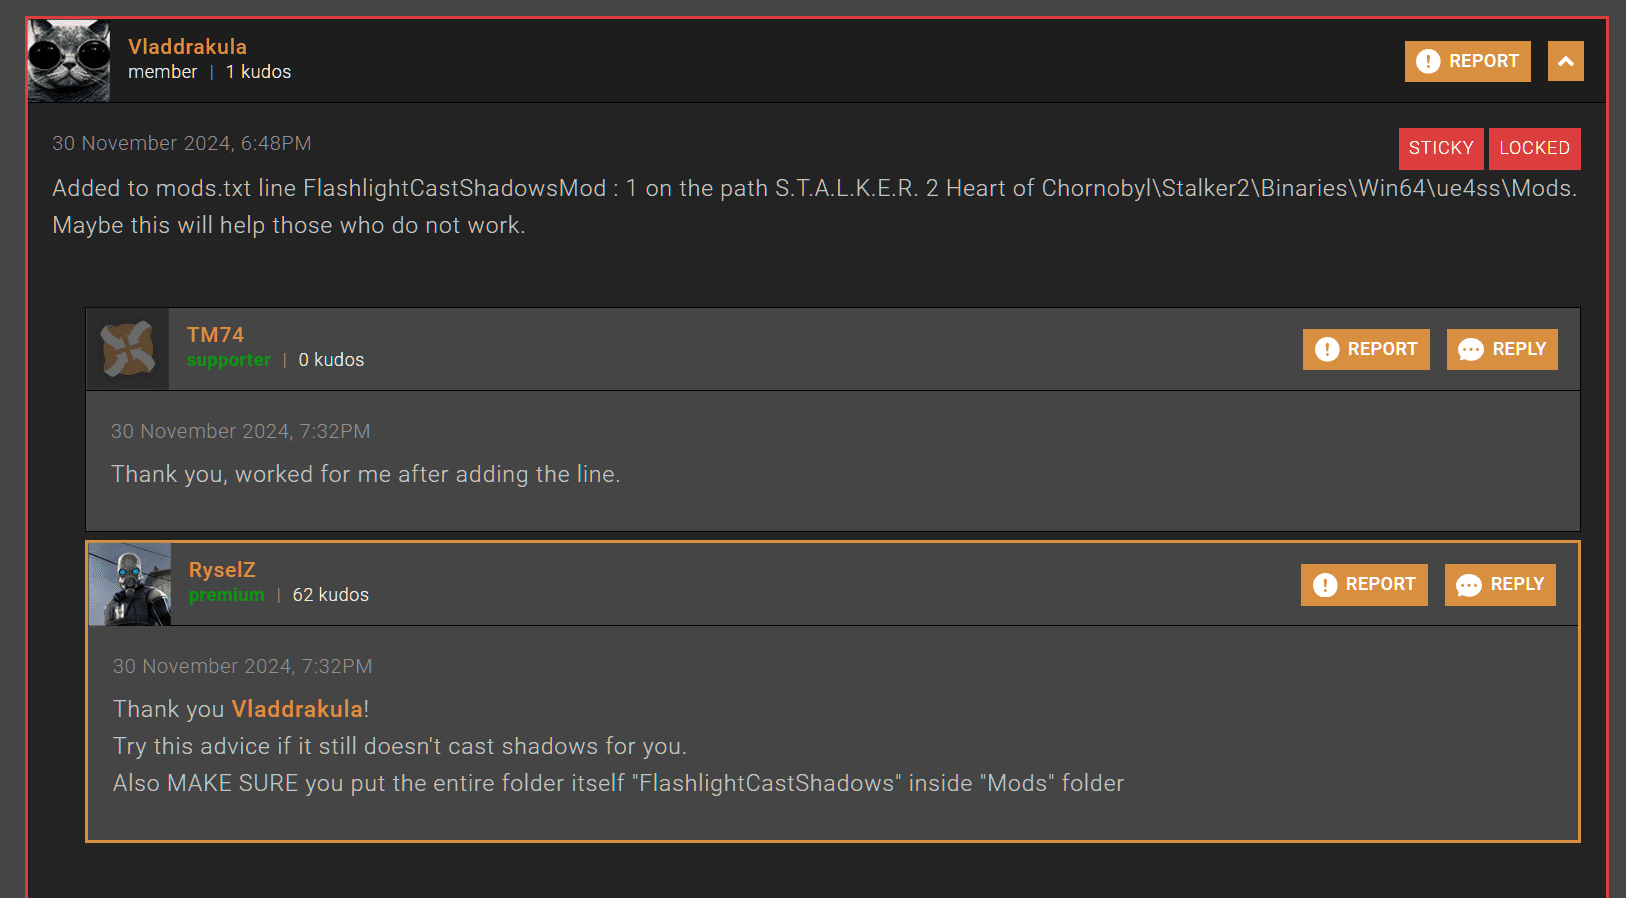Image resolution: width=1626 pixels, height=898 pixels.
Task: Follow the Vladdrakula mention in RyselZ's reply
Action: click(297, 709)
